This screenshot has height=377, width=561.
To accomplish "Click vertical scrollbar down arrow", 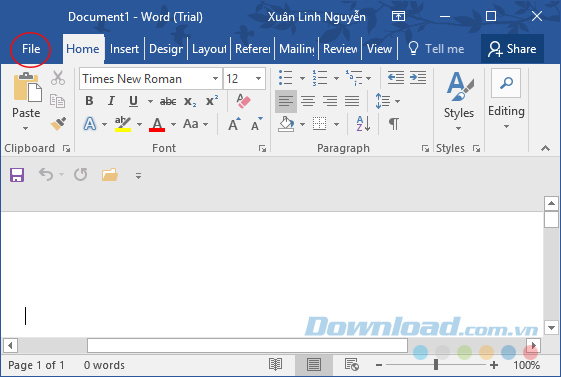I will click(551, 327).
